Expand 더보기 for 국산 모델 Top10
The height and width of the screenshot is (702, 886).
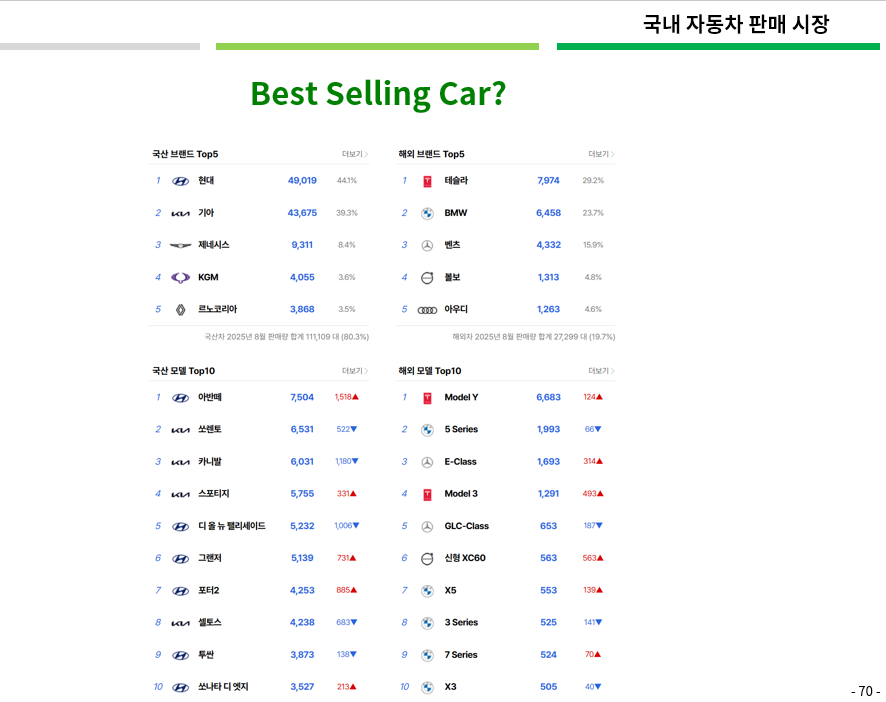351,370
